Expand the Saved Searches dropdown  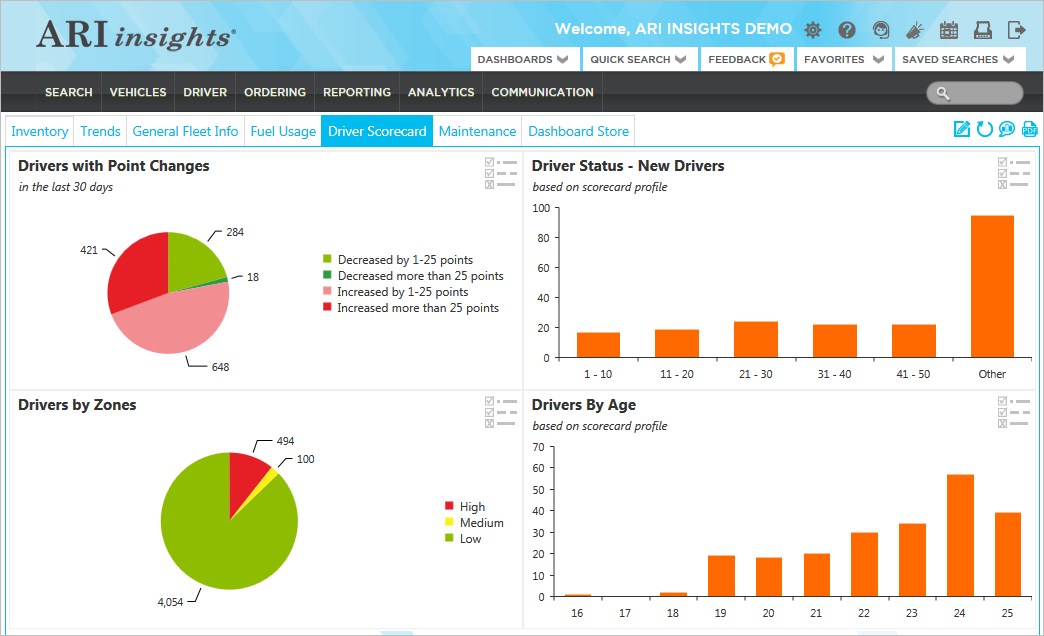tap(957, 60)
